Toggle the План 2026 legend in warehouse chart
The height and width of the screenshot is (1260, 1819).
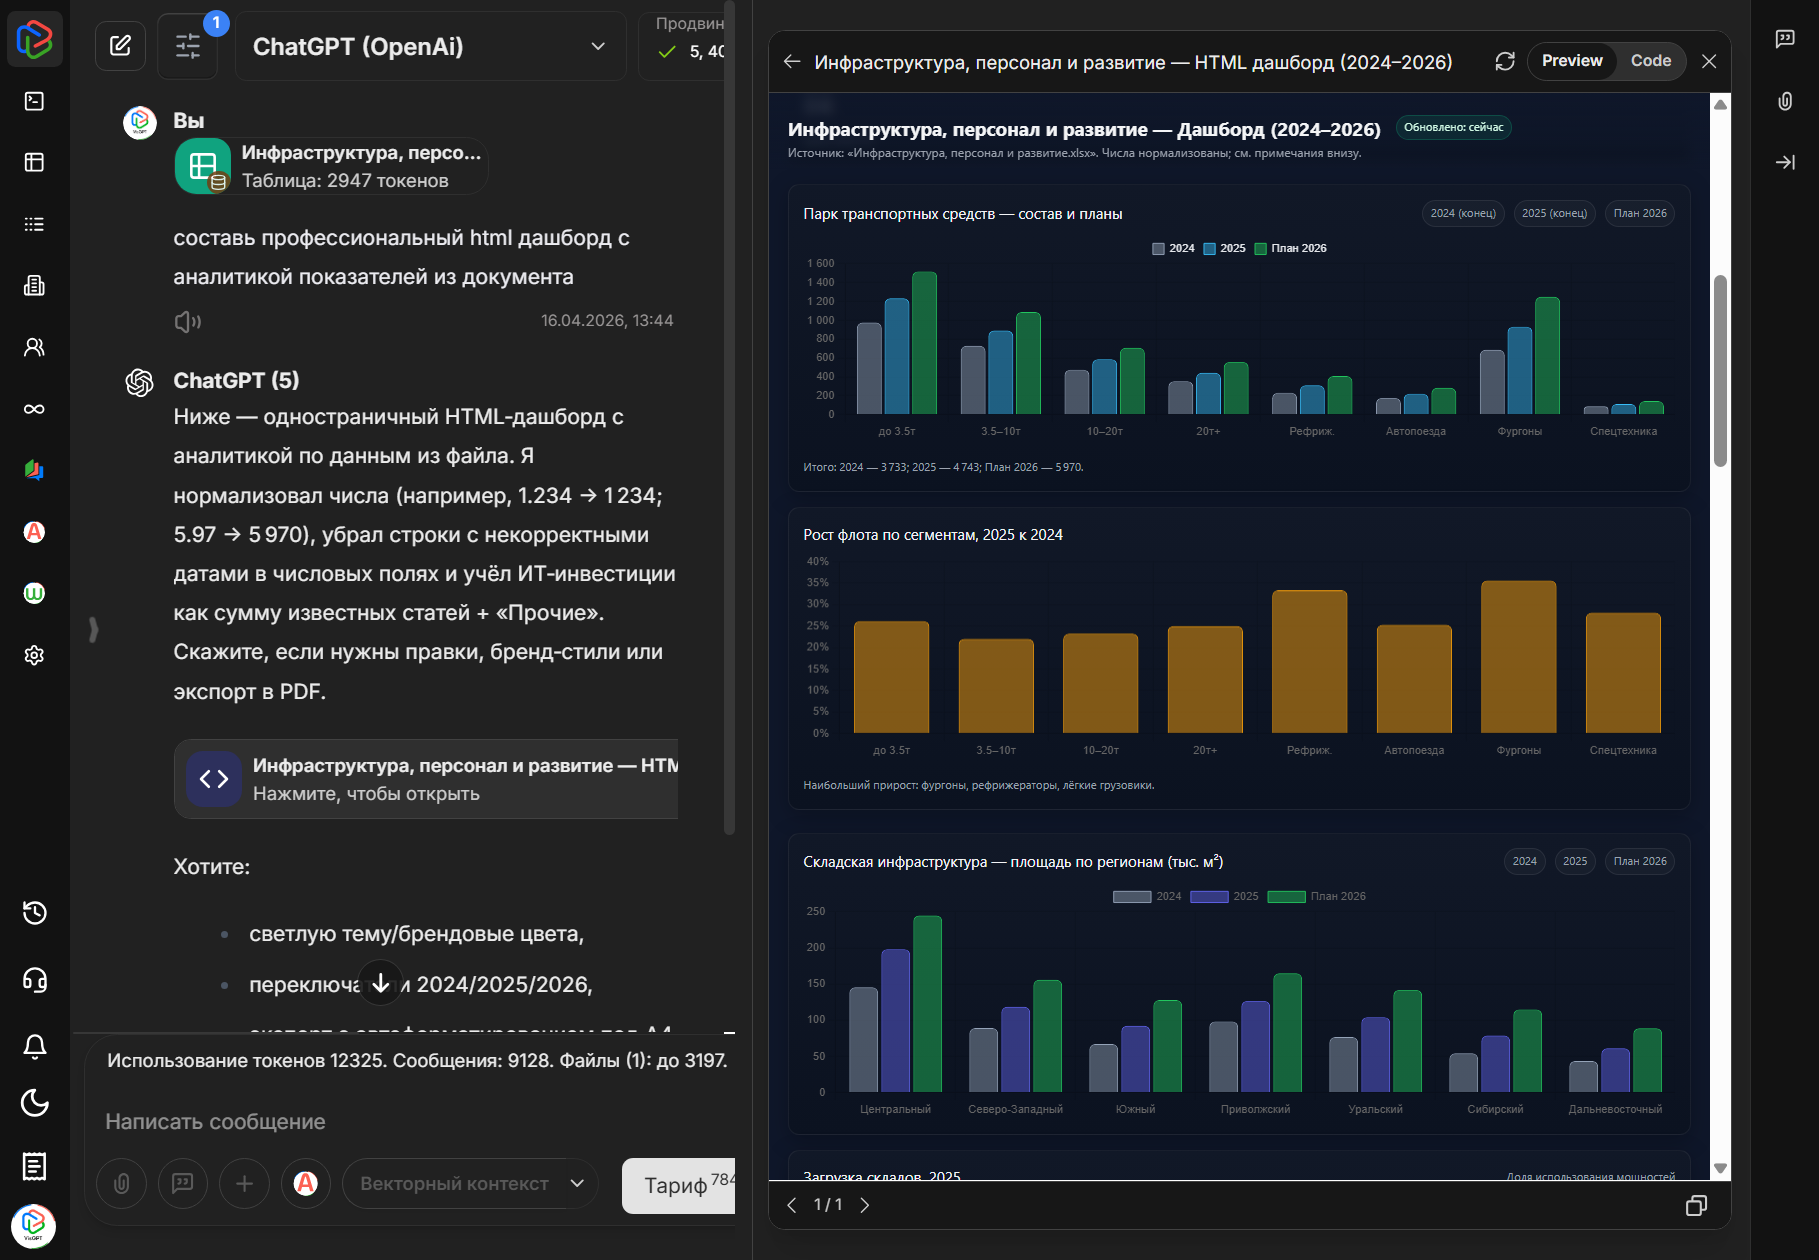[x=1316, y=896]
